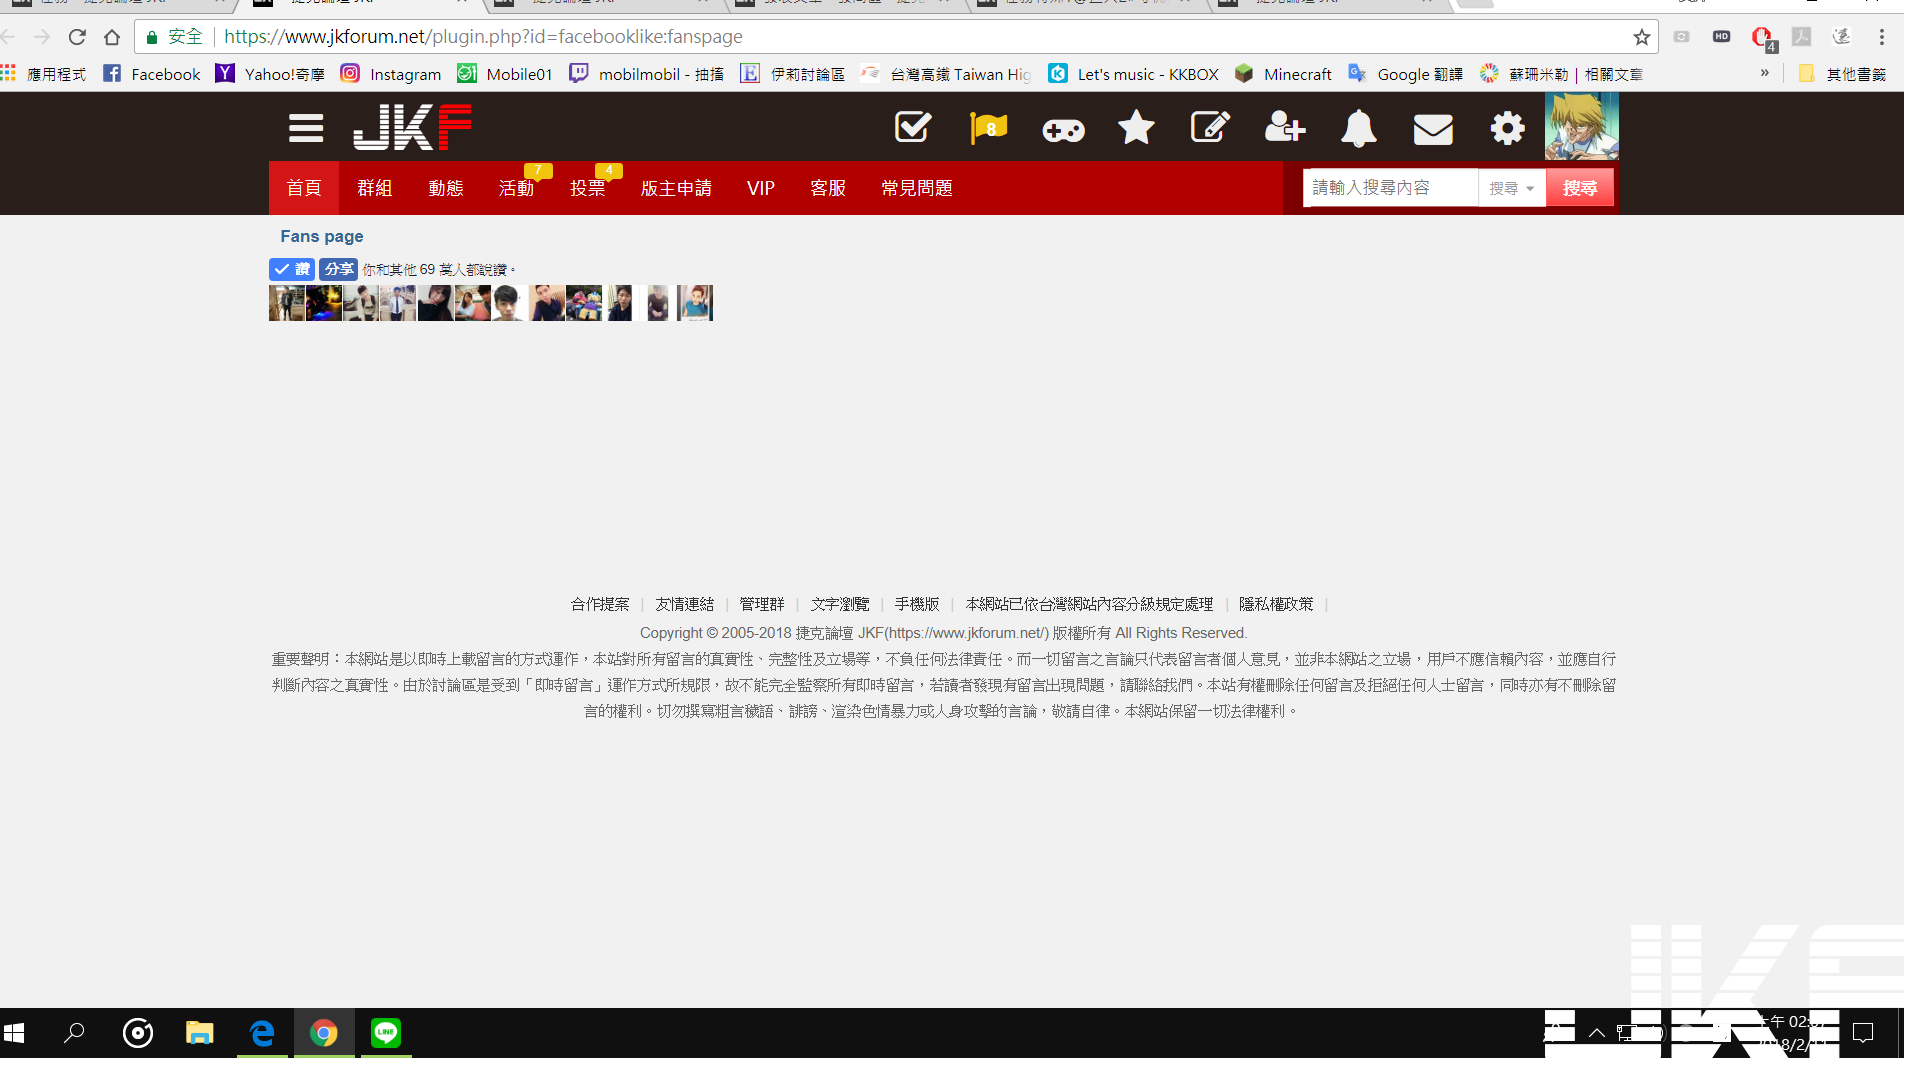This screenshot has height=1080, width=1920.
Task: Click the ad blocker extension icon
Action: click(x=1763, y=38)
